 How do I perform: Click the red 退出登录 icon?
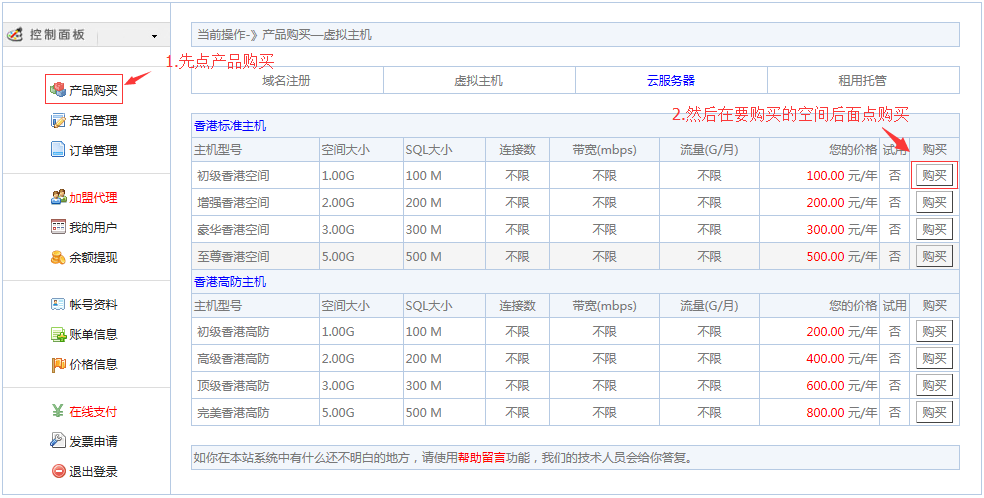pyautogui.click(x=58, y=471)
